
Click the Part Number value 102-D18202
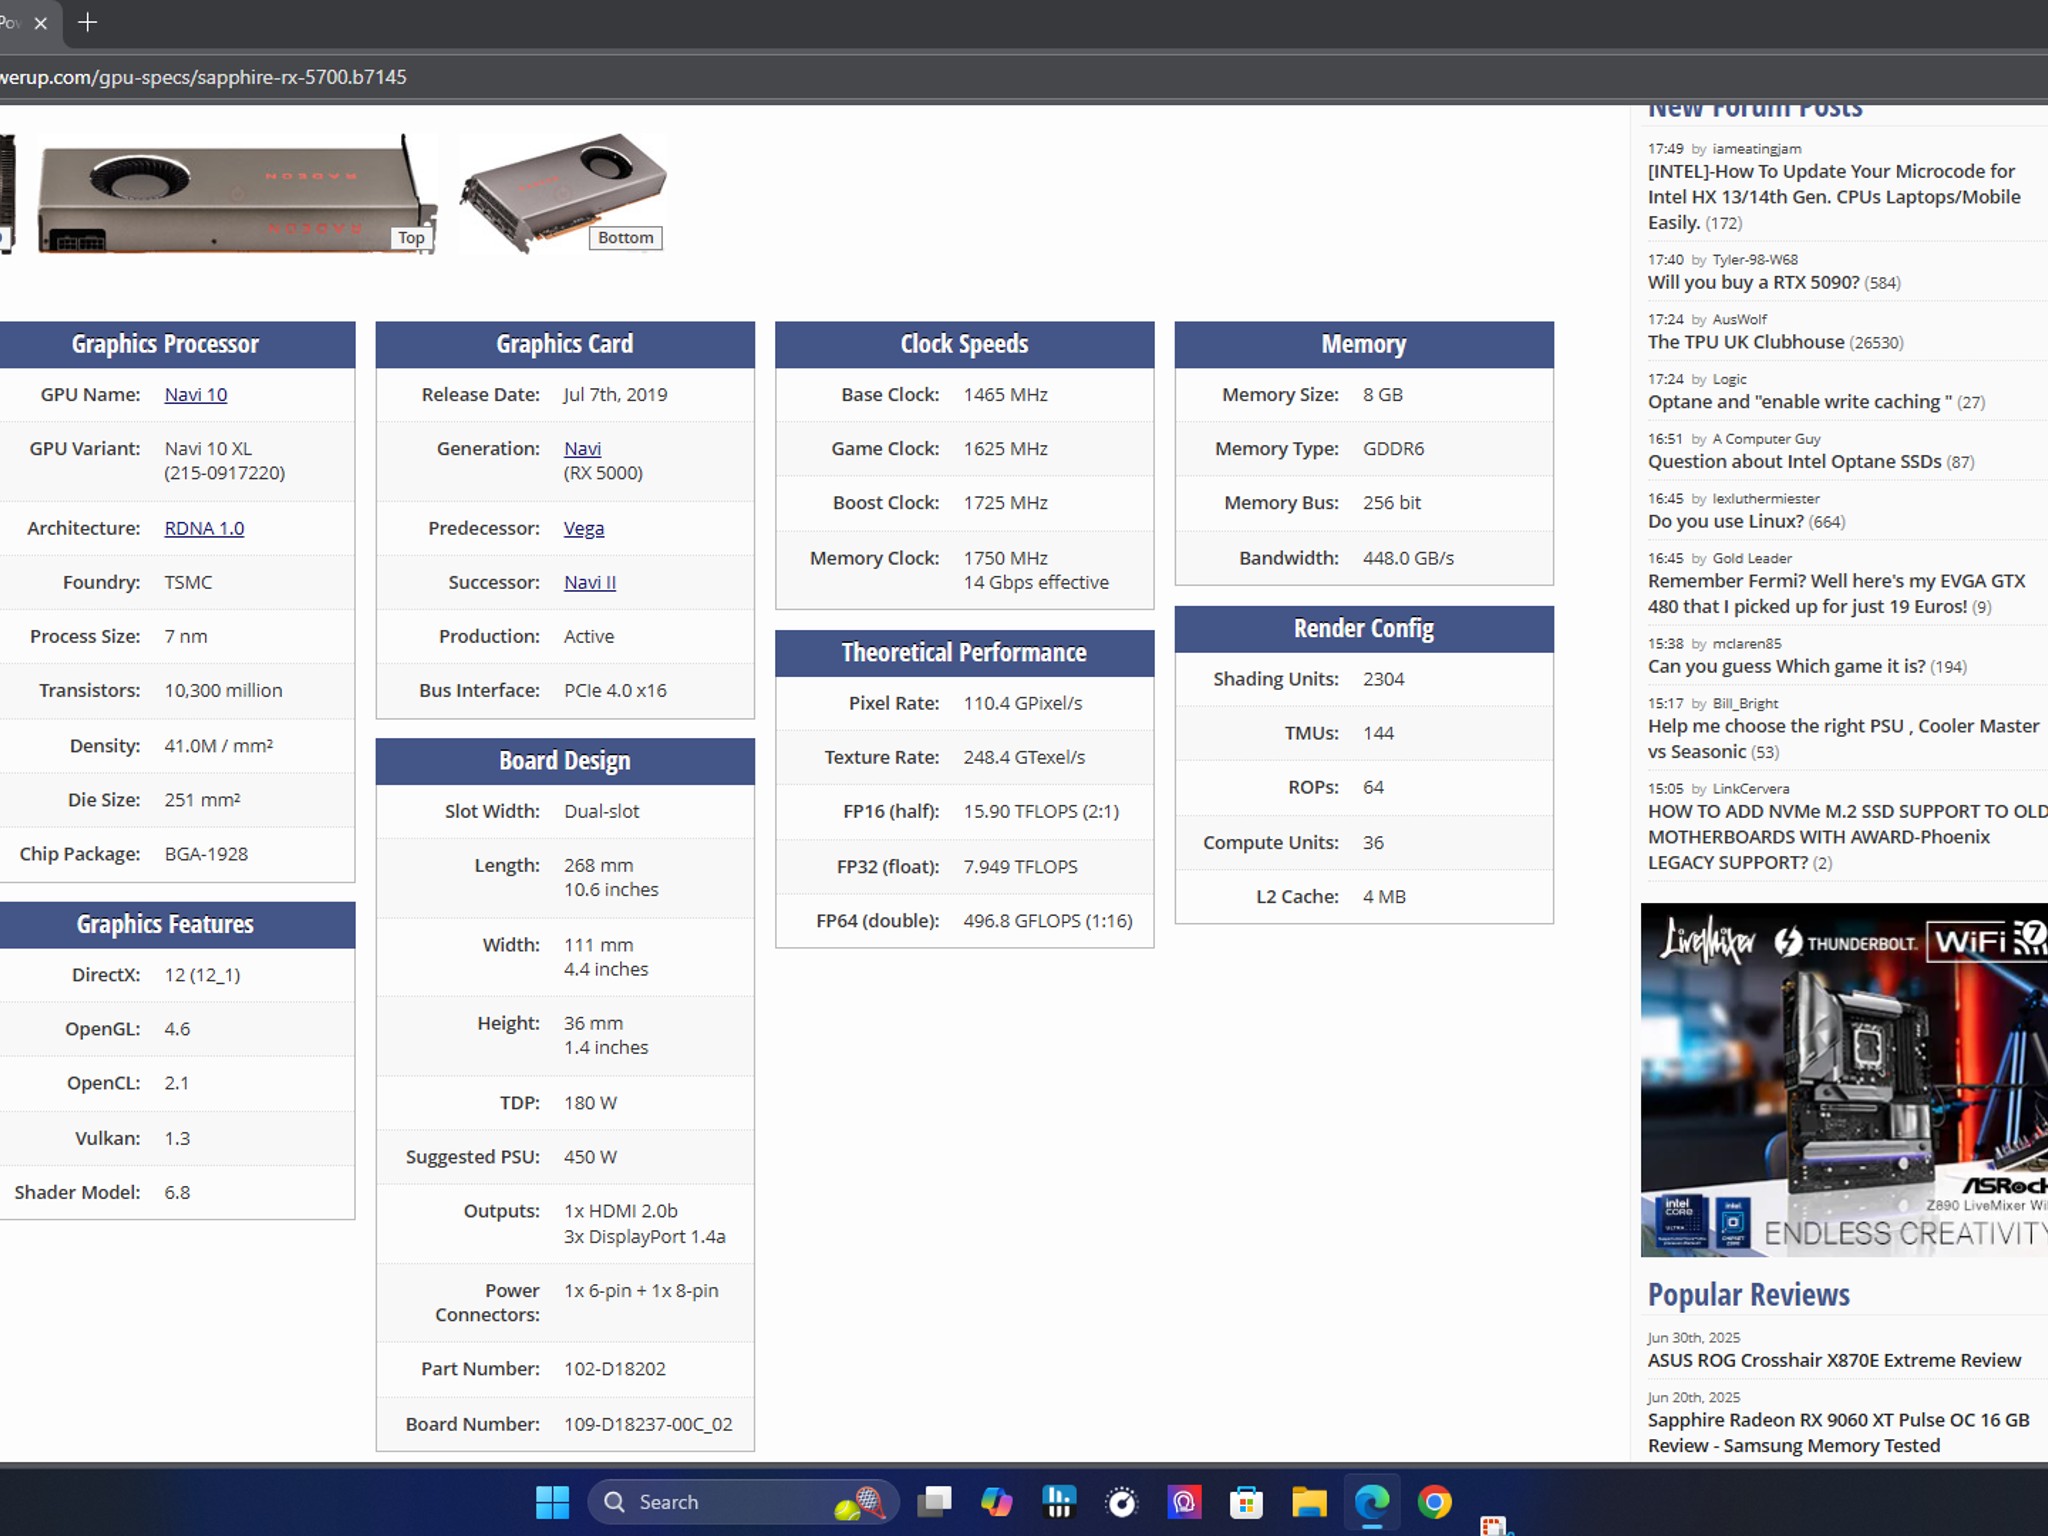coord(614,1369)
